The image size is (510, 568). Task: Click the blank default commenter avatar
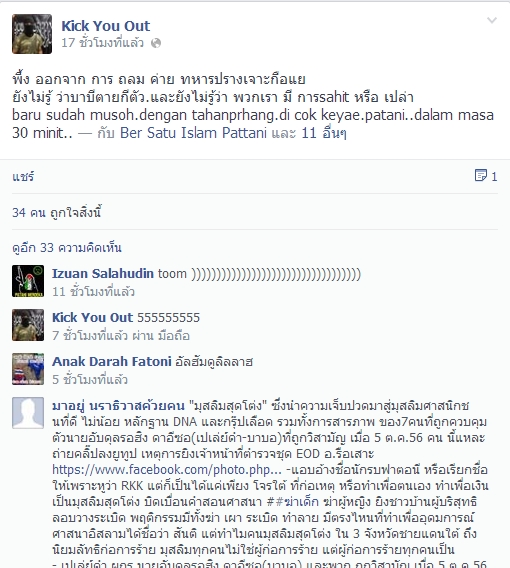click(x=28, y=413)
